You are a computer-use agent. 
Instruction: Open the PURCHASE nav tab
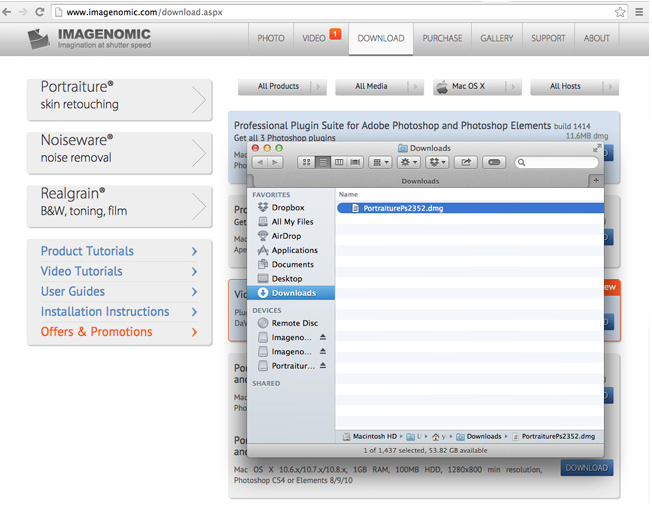pyautogui.click(x=442, y=38)
